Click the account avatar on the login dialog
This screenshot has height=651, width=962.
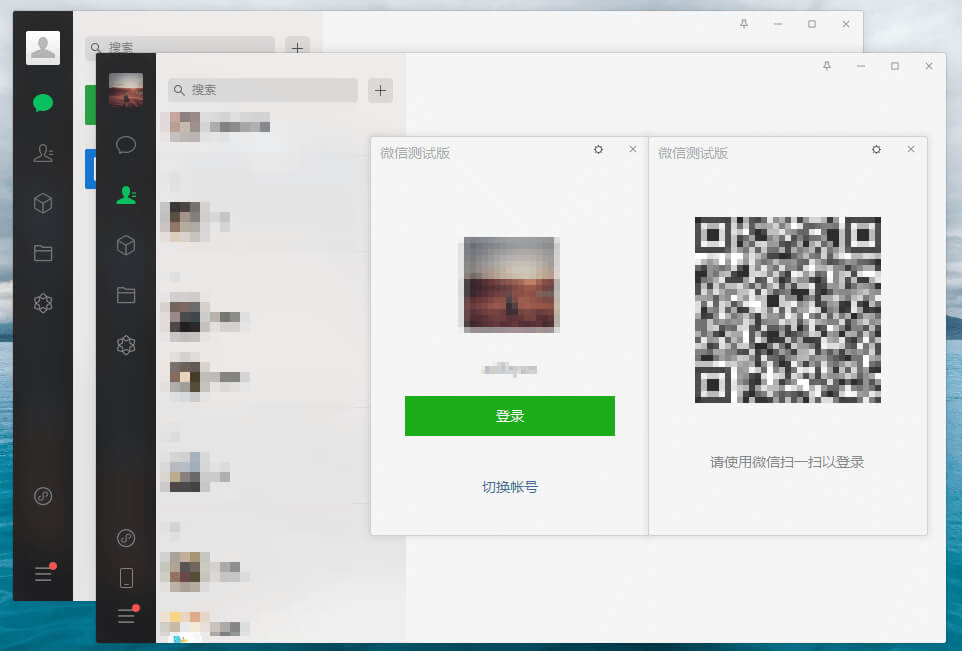click(509, 283)
